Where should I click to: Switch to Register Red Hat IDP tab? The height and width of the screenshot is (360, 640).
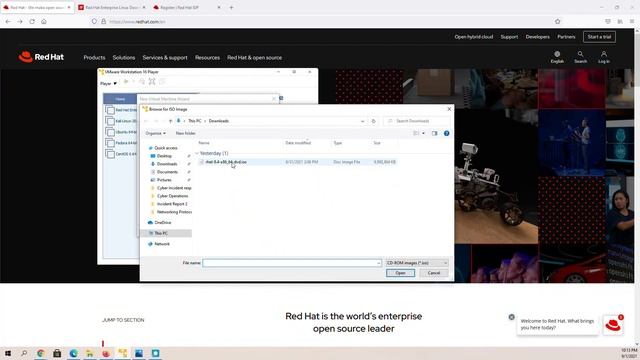point(186,7)
